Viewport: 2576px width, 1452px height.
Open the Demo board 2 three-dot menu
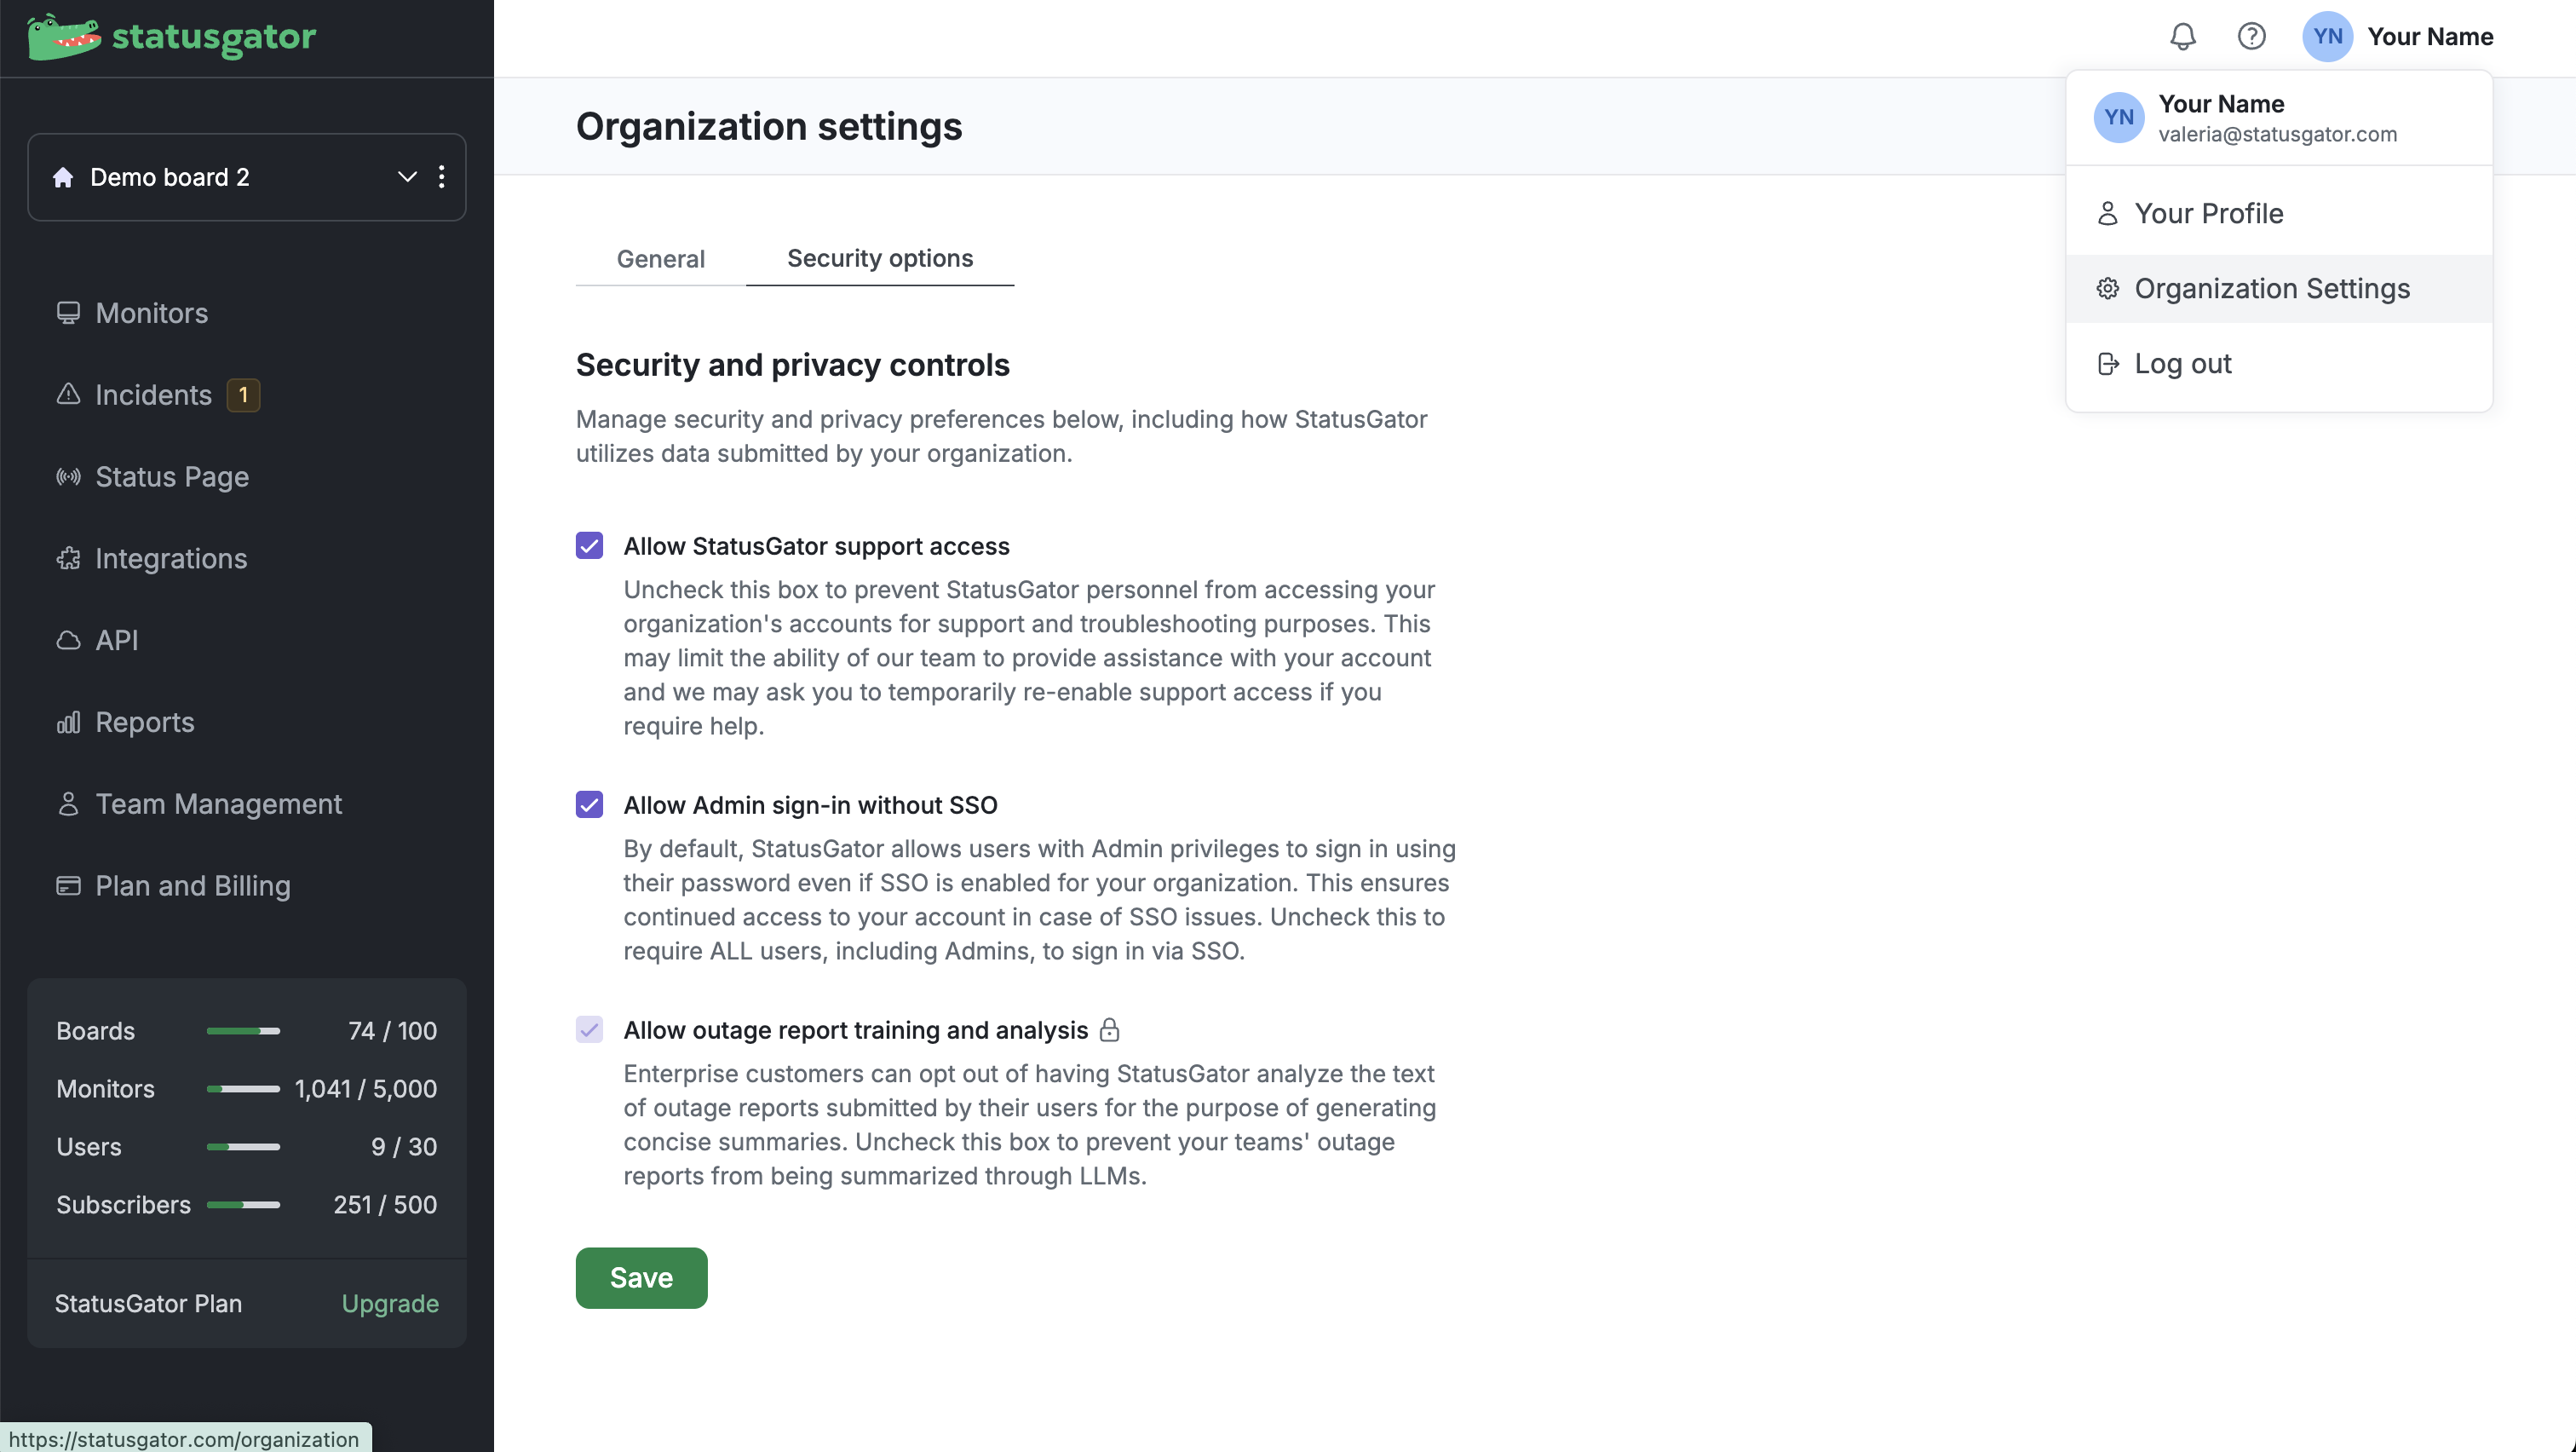pos(442,177)
